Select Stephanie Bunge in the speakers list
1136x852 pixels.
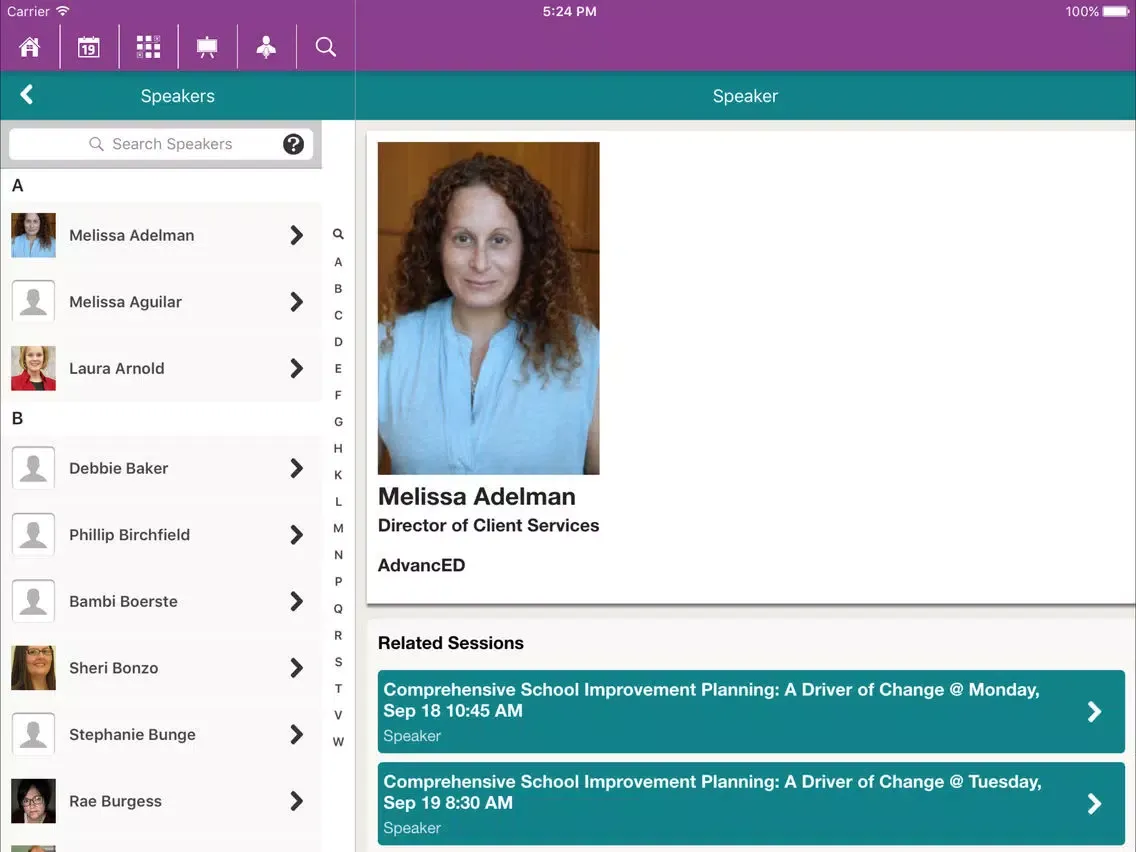pyautogui.click(x=161, y=735)
